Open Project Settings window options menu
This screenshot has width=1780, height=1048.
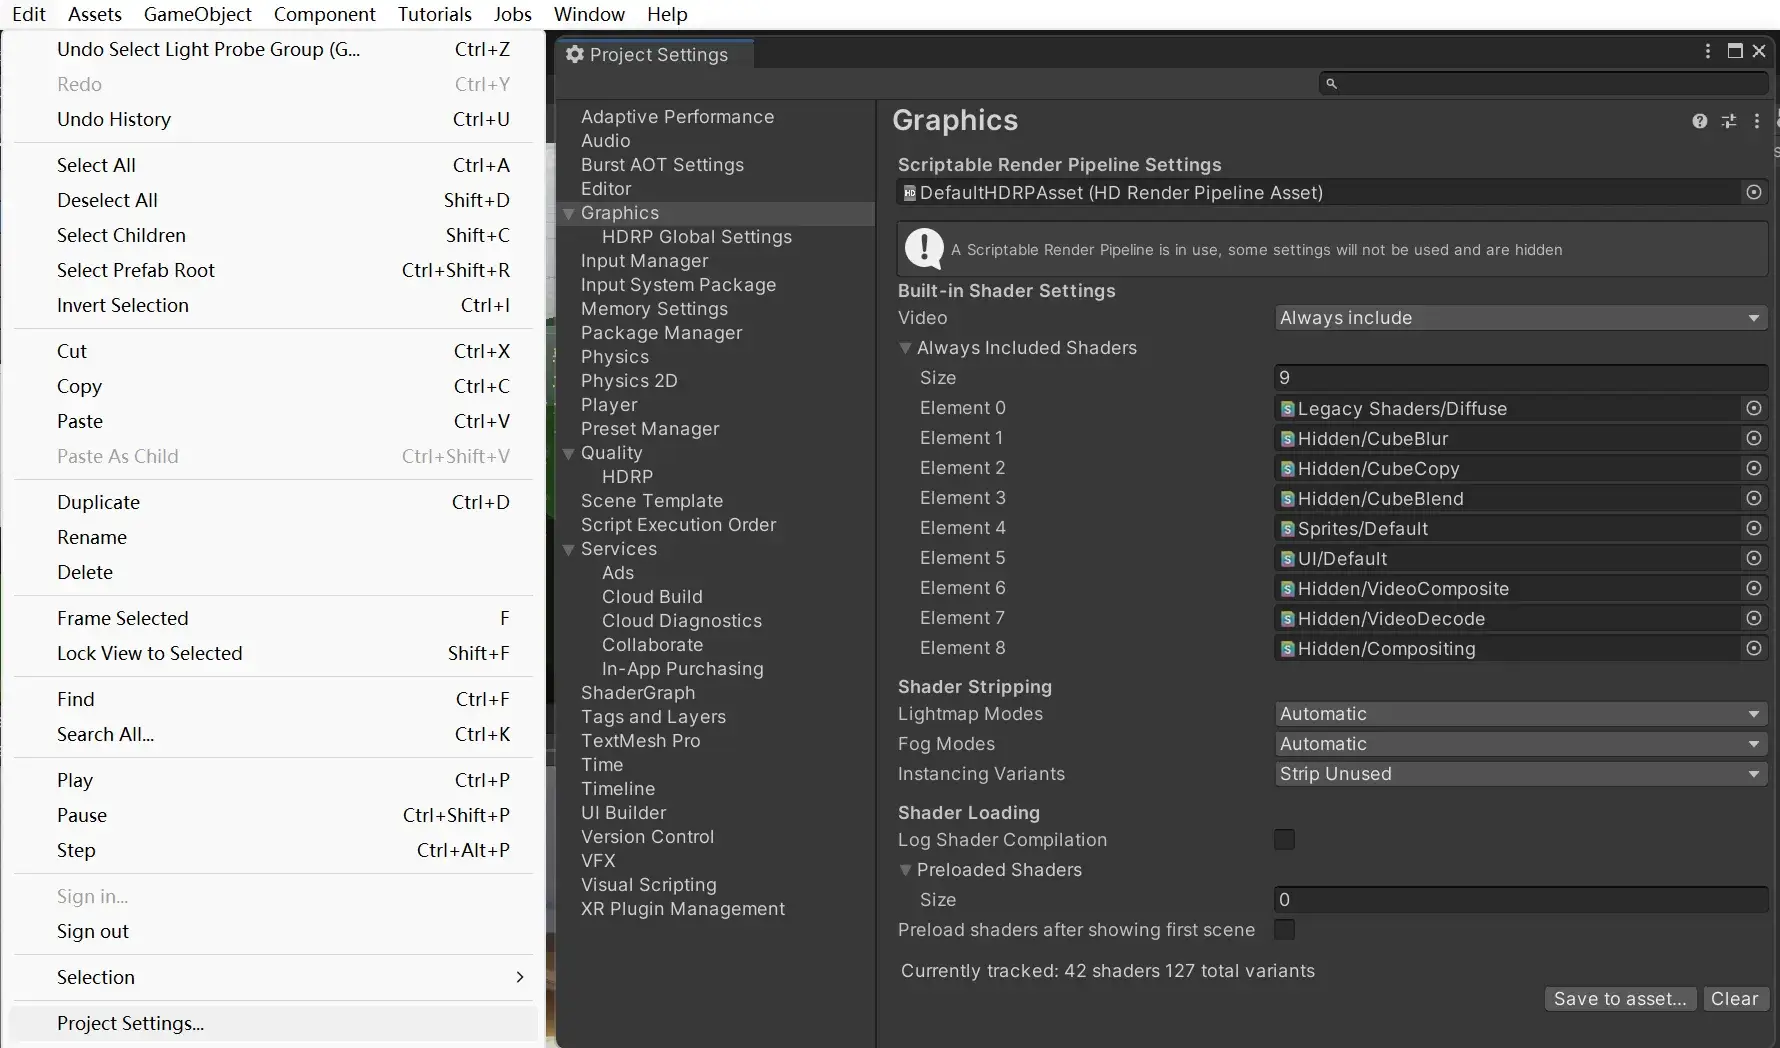1708,51
